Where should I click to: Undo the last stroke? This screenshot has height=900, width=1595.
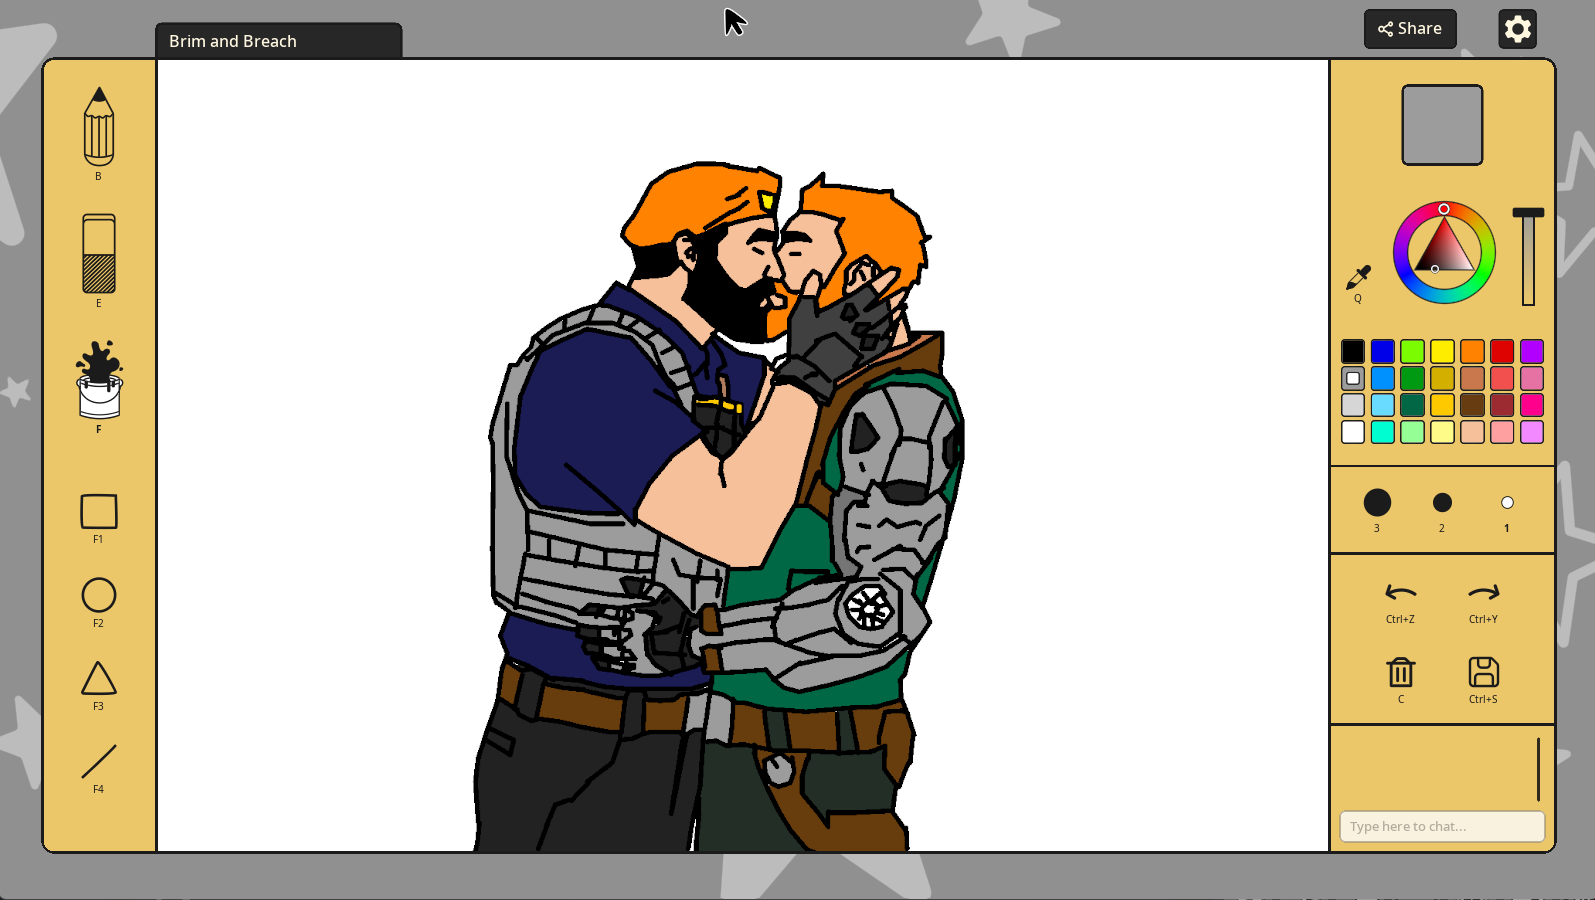click(1400, 593)
